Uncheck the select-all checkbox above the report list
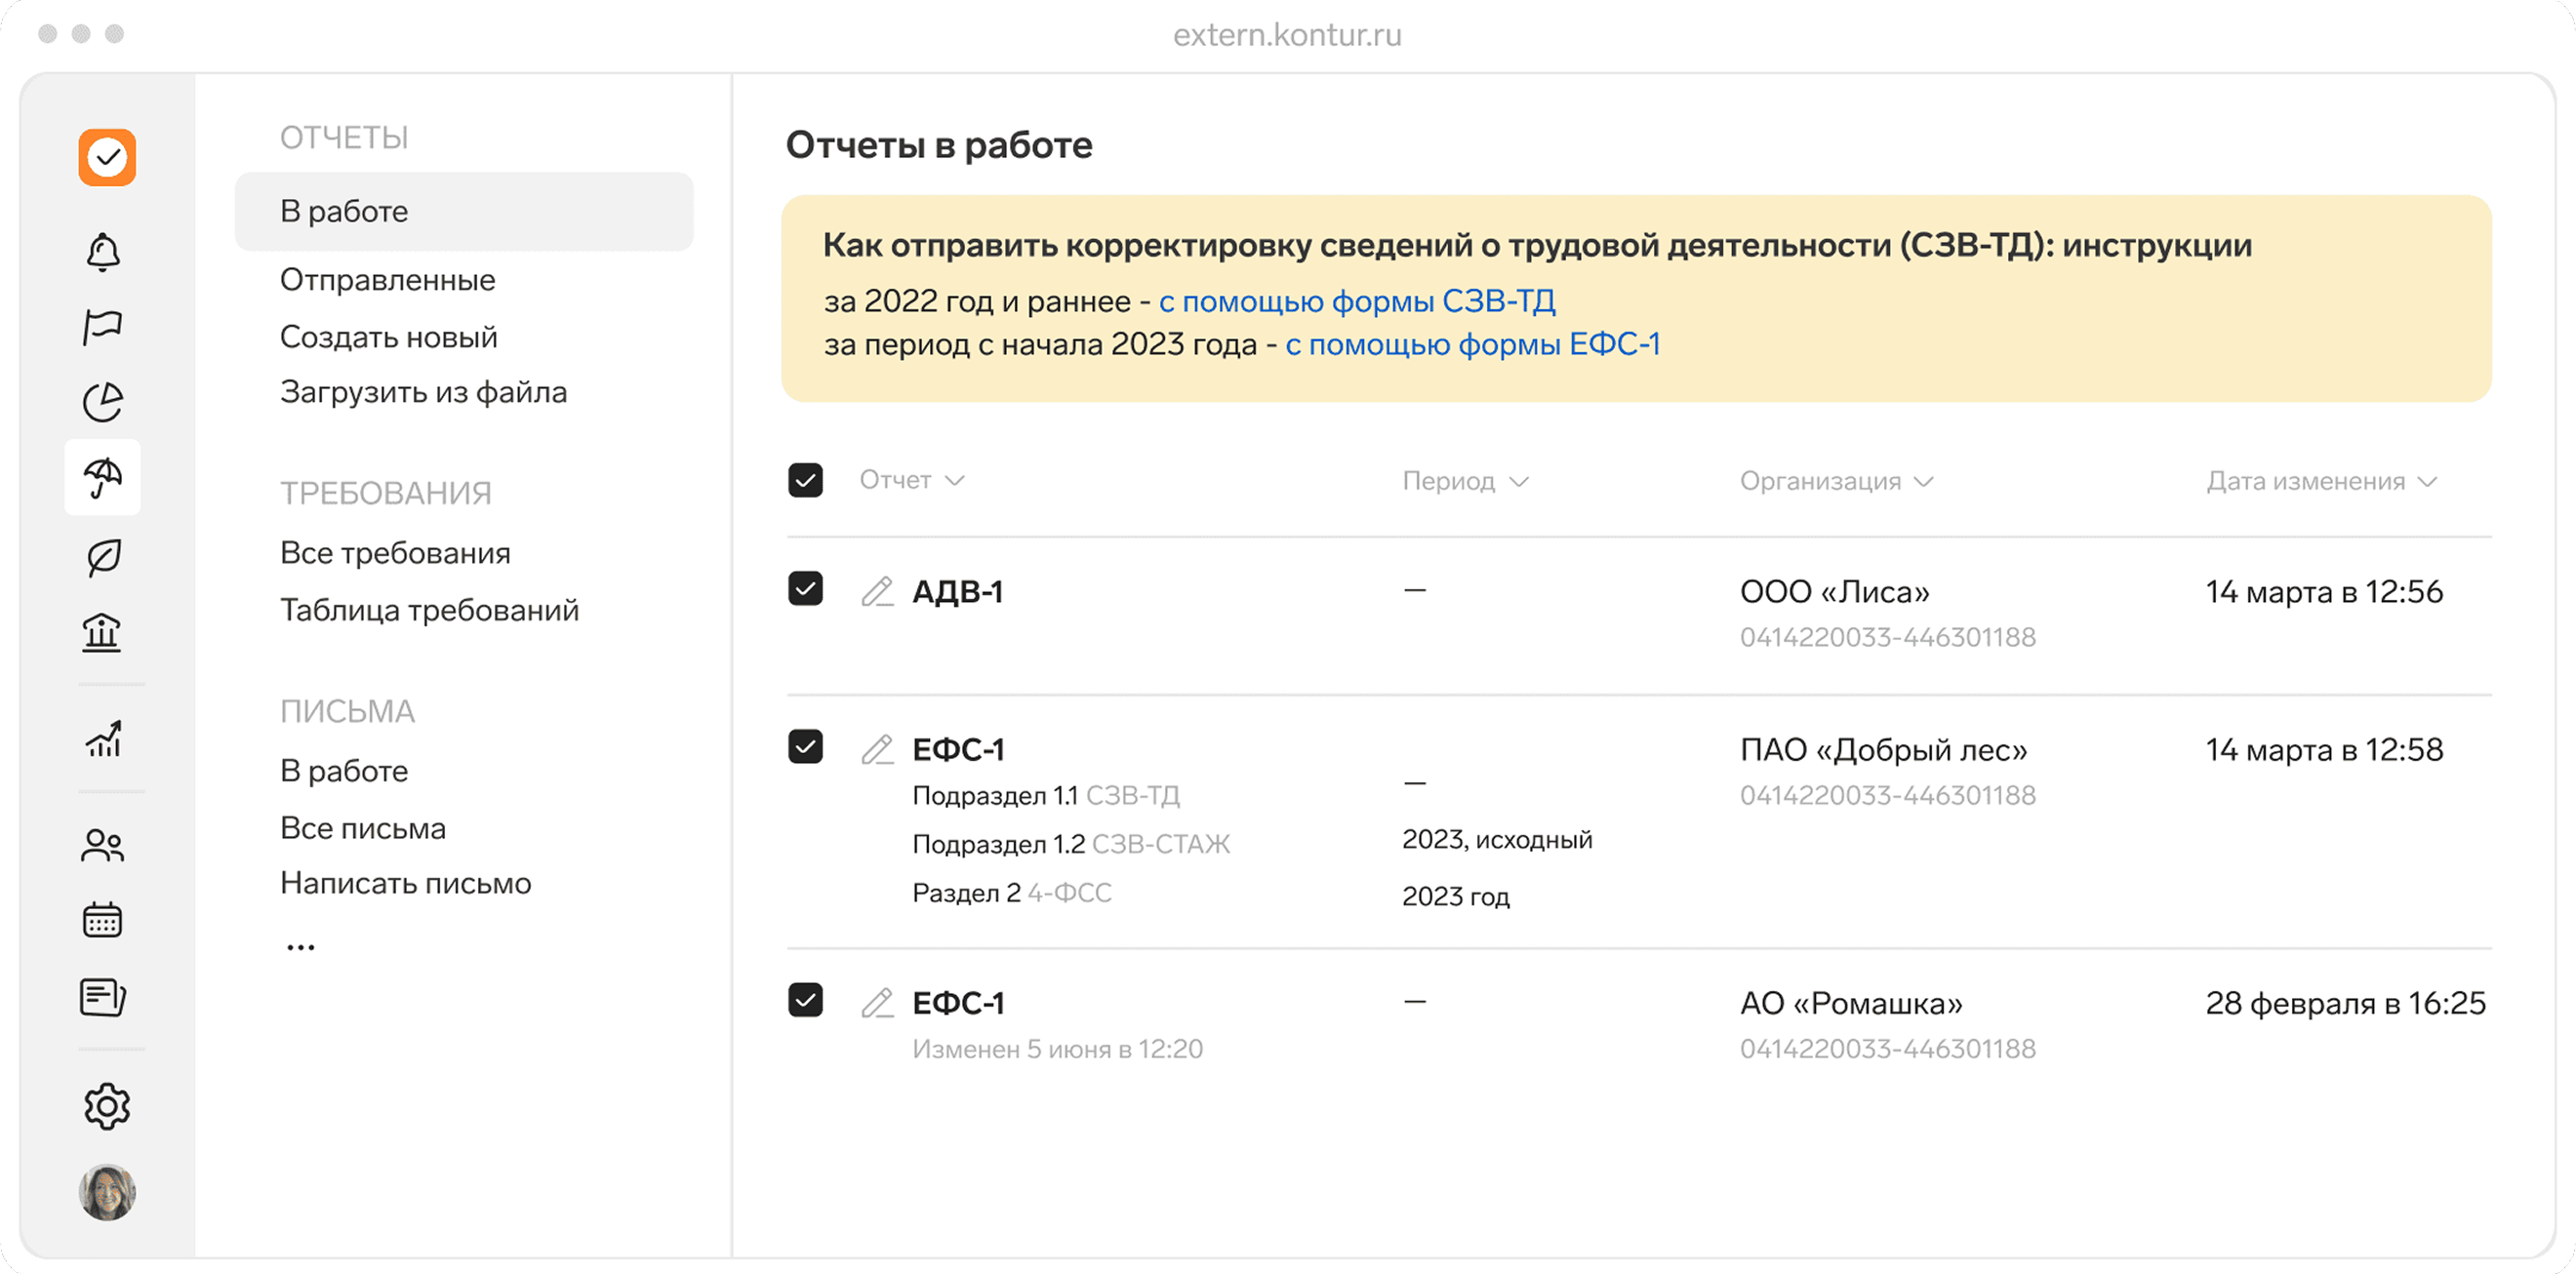This screenshot has width=2576, height=1274. pos(805,481)
